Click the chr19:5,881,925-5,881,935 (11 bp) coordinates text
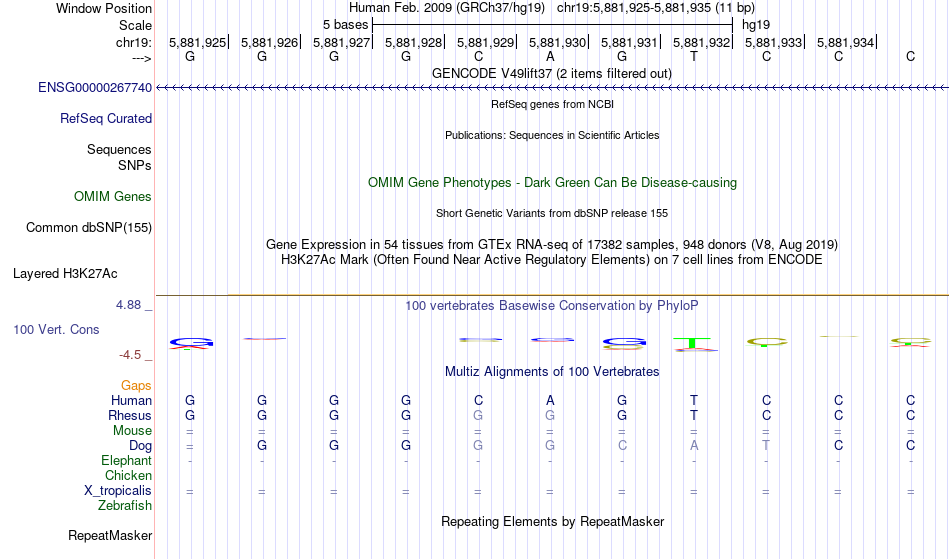Screen dimensions: 950x559 [x=656, y=8]
